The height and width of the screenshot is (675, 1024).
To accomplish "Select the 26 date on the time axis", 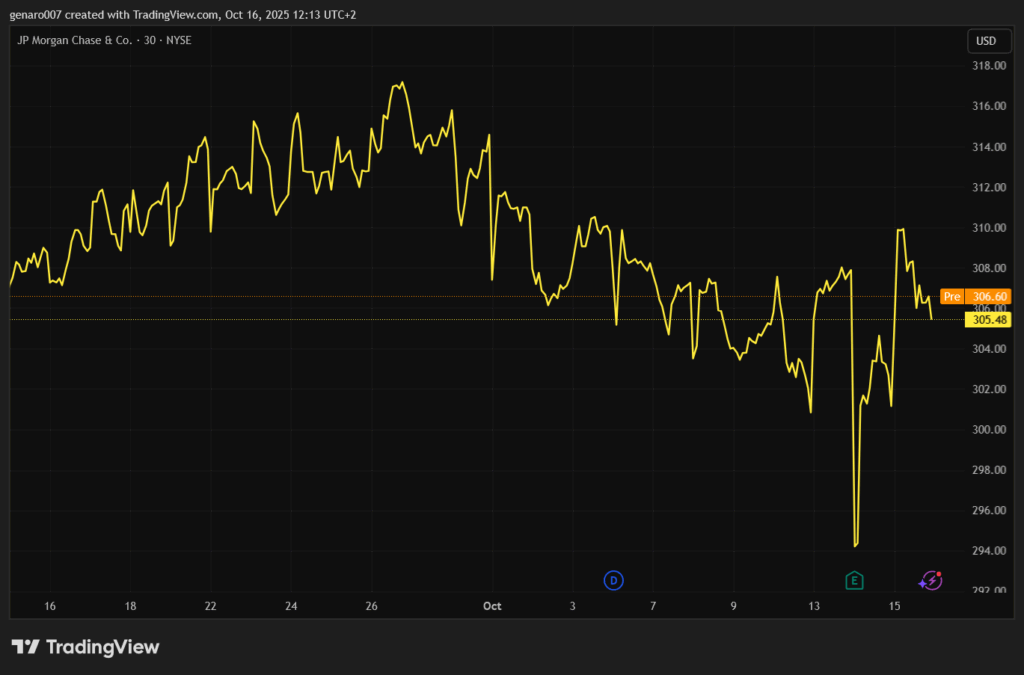I will [x=371, y=606].
